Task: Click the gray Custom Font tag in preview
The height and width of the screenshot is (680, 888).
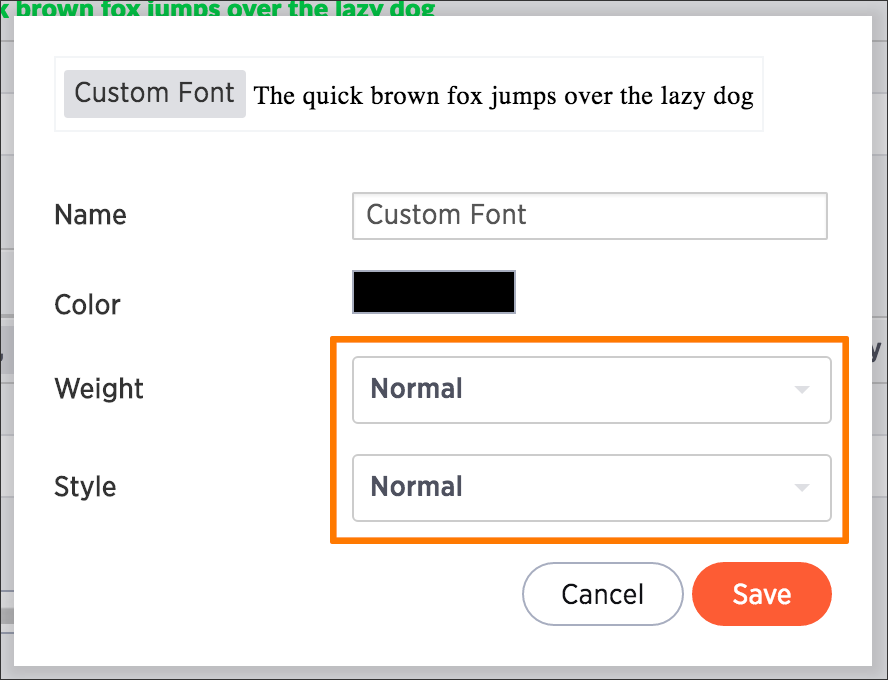Action: pyautogui.click(x=155, y=94)
